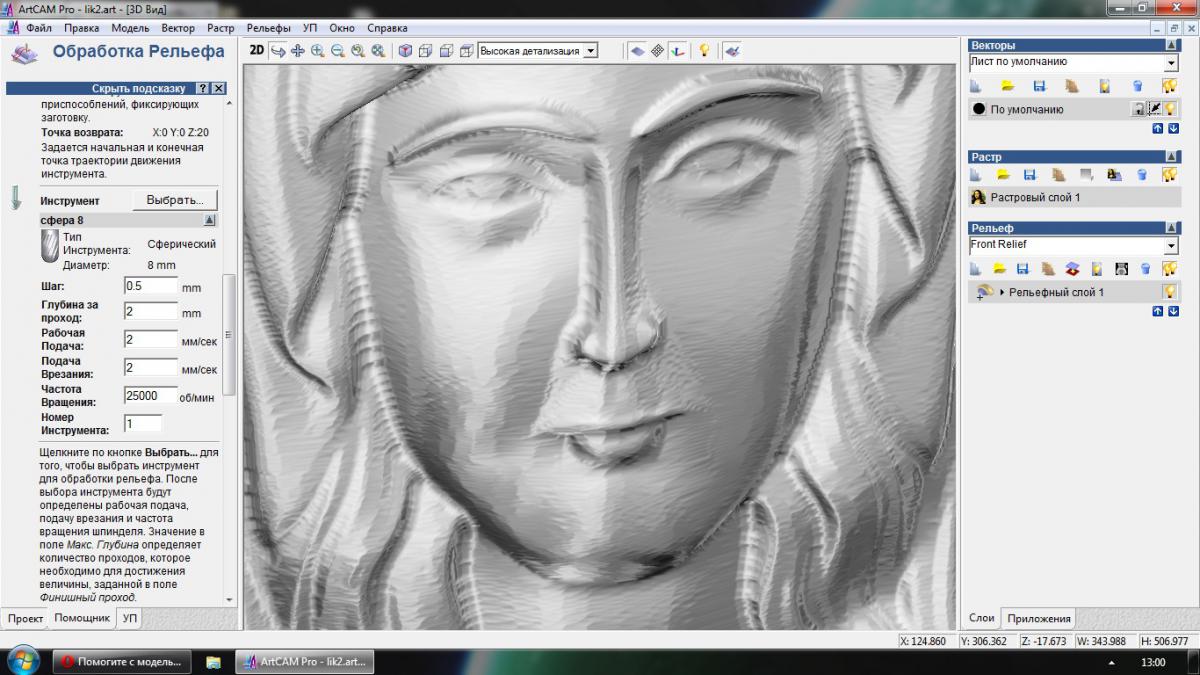Toggle the lock on 'По умолчанию' layer
The width and height of the screenshot is (1200, 675).
point(1138,109)
